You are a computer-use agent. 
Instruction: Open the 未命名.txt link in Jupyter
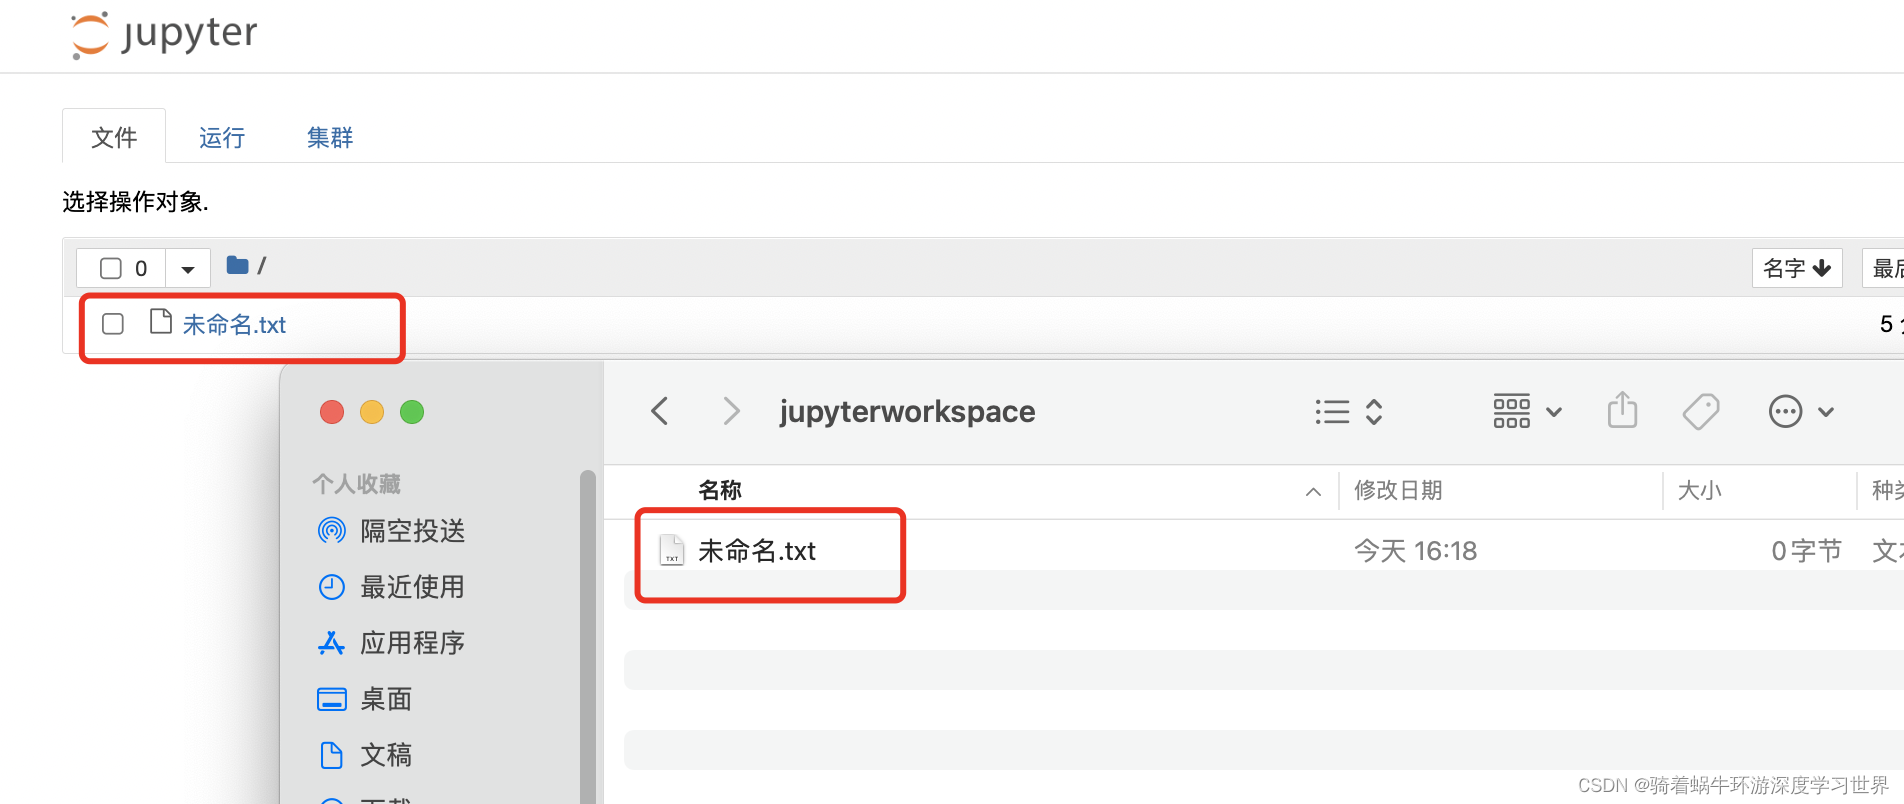[234, 325]
